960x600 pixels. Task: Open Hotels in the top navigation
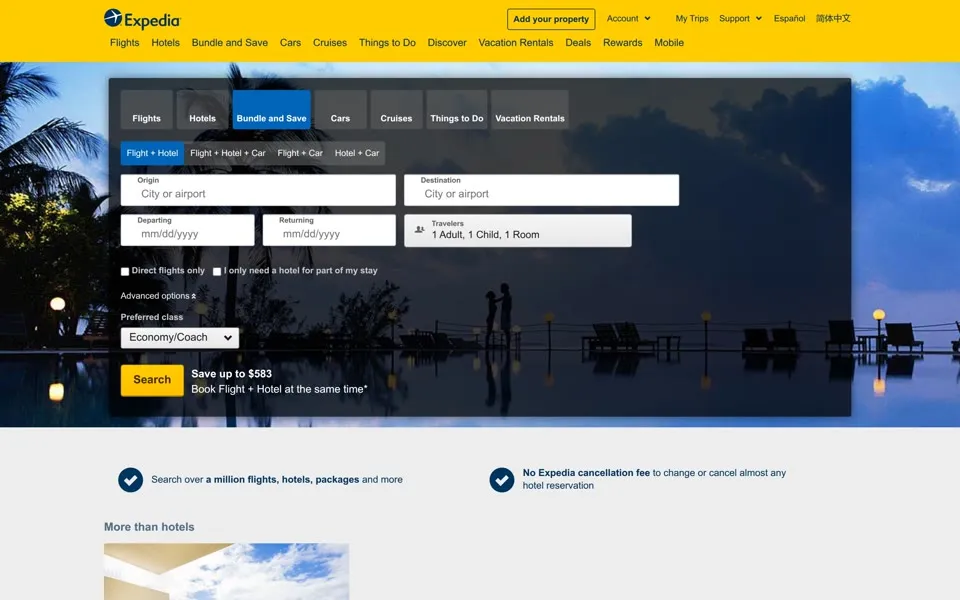tap(165, 43)
